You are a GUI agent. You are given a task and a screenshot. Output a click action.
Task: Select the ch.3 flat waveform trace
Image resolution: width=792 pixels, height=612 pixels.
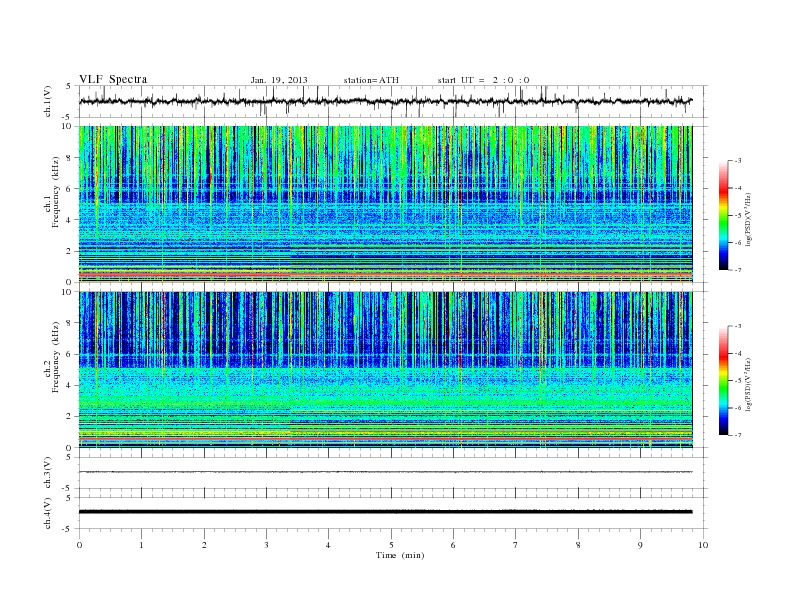385,472
